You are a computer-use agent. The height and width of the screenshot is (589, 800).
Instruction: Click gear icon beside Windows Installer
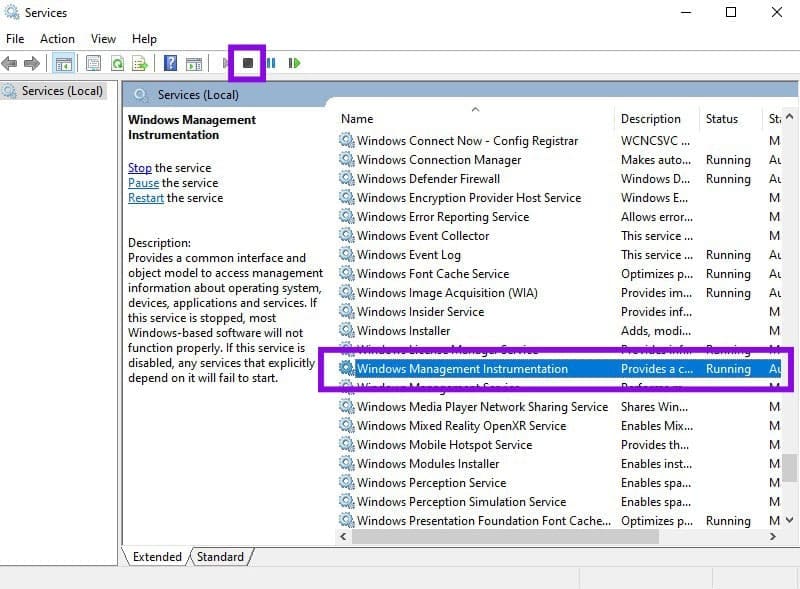[346, 330]
